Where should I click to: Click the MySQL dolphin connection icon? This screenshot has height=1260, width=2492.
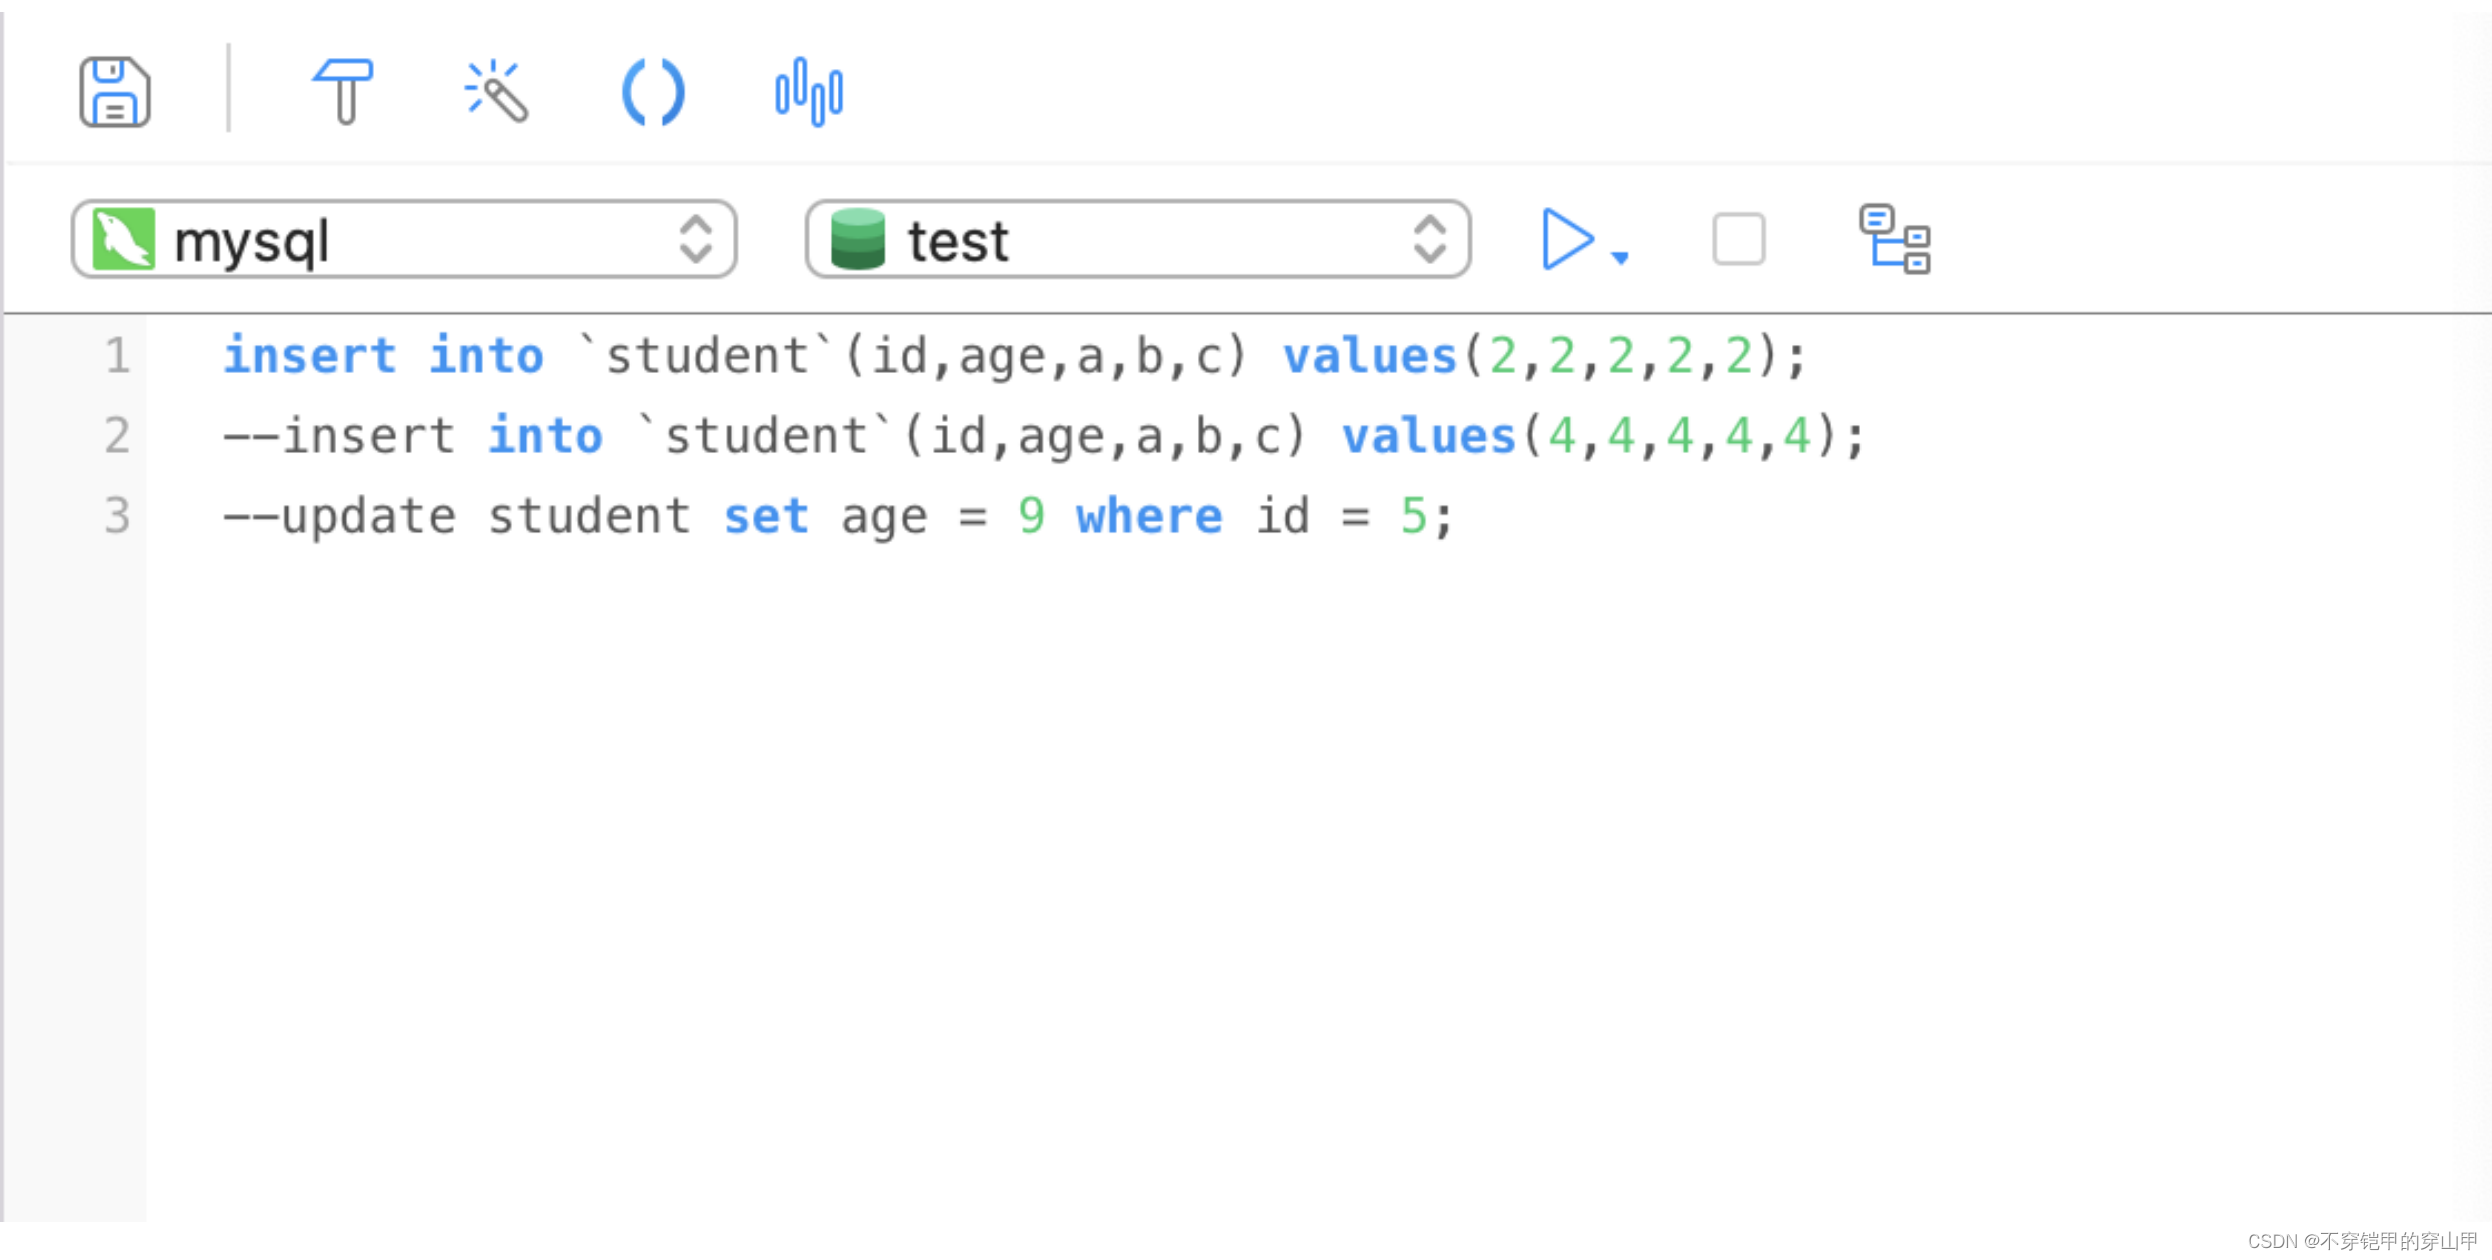[x=123, y=239]
